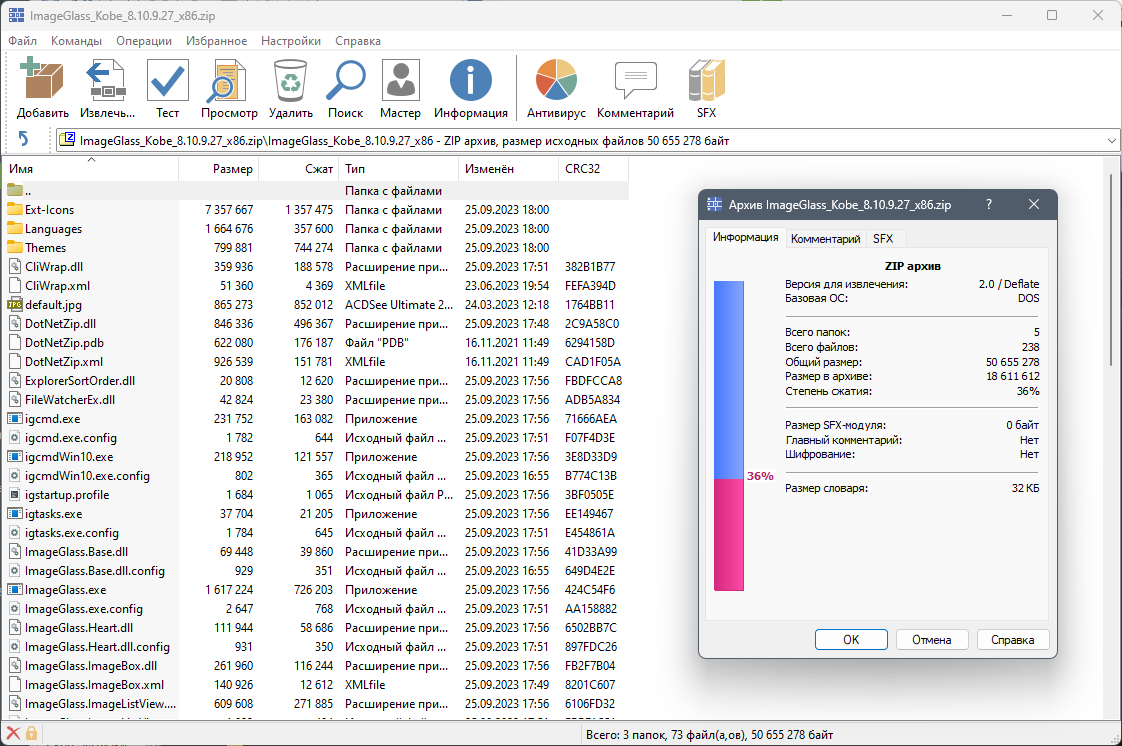The image size is (1122, 746).
Task: Click the Комментарий speech bubble icon
Action: tap(635, 80)
